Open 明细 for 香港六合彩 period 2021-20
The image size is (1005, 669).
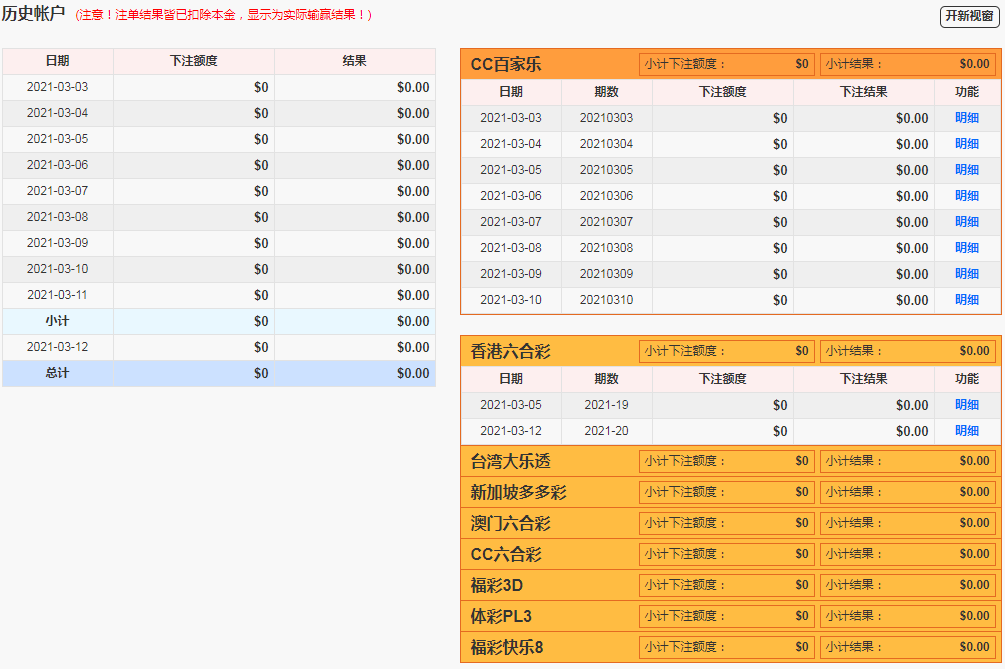tap(966, 431)
